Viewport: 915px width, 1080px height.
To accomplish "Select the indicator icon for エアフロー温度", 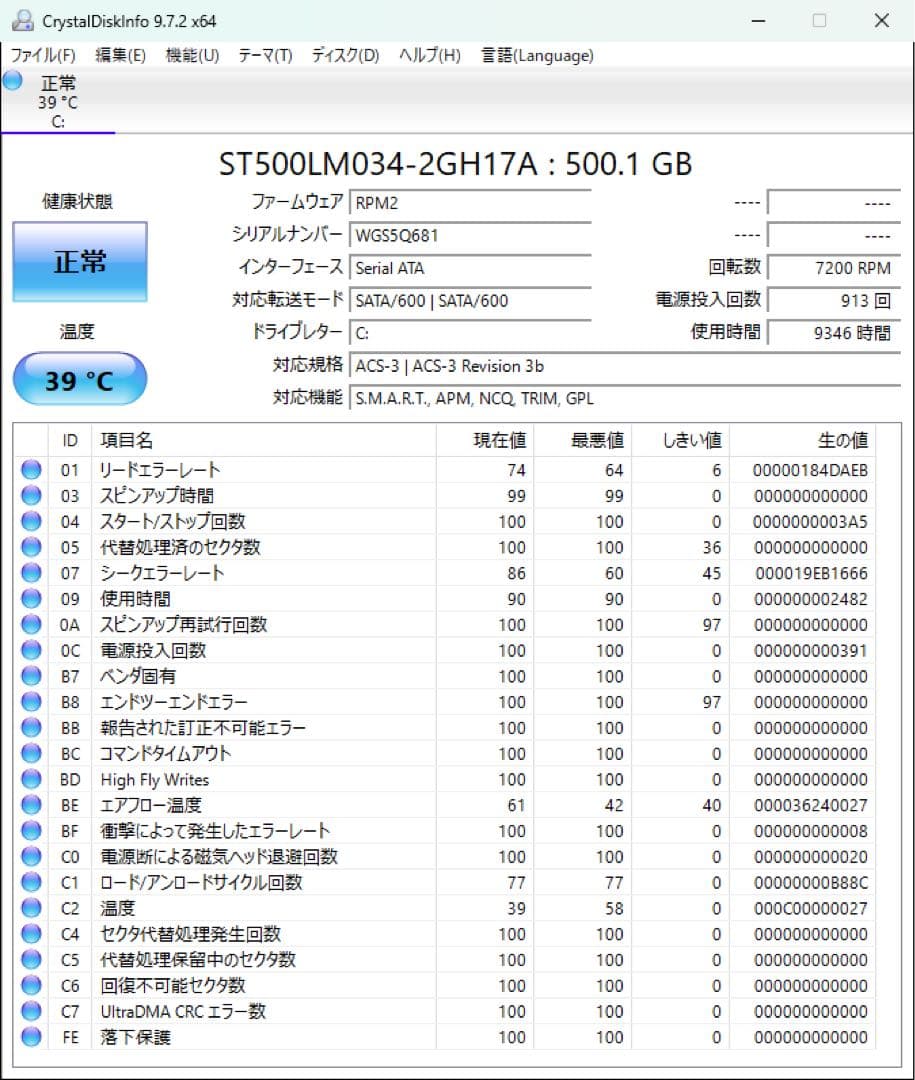I will [30, 805].
